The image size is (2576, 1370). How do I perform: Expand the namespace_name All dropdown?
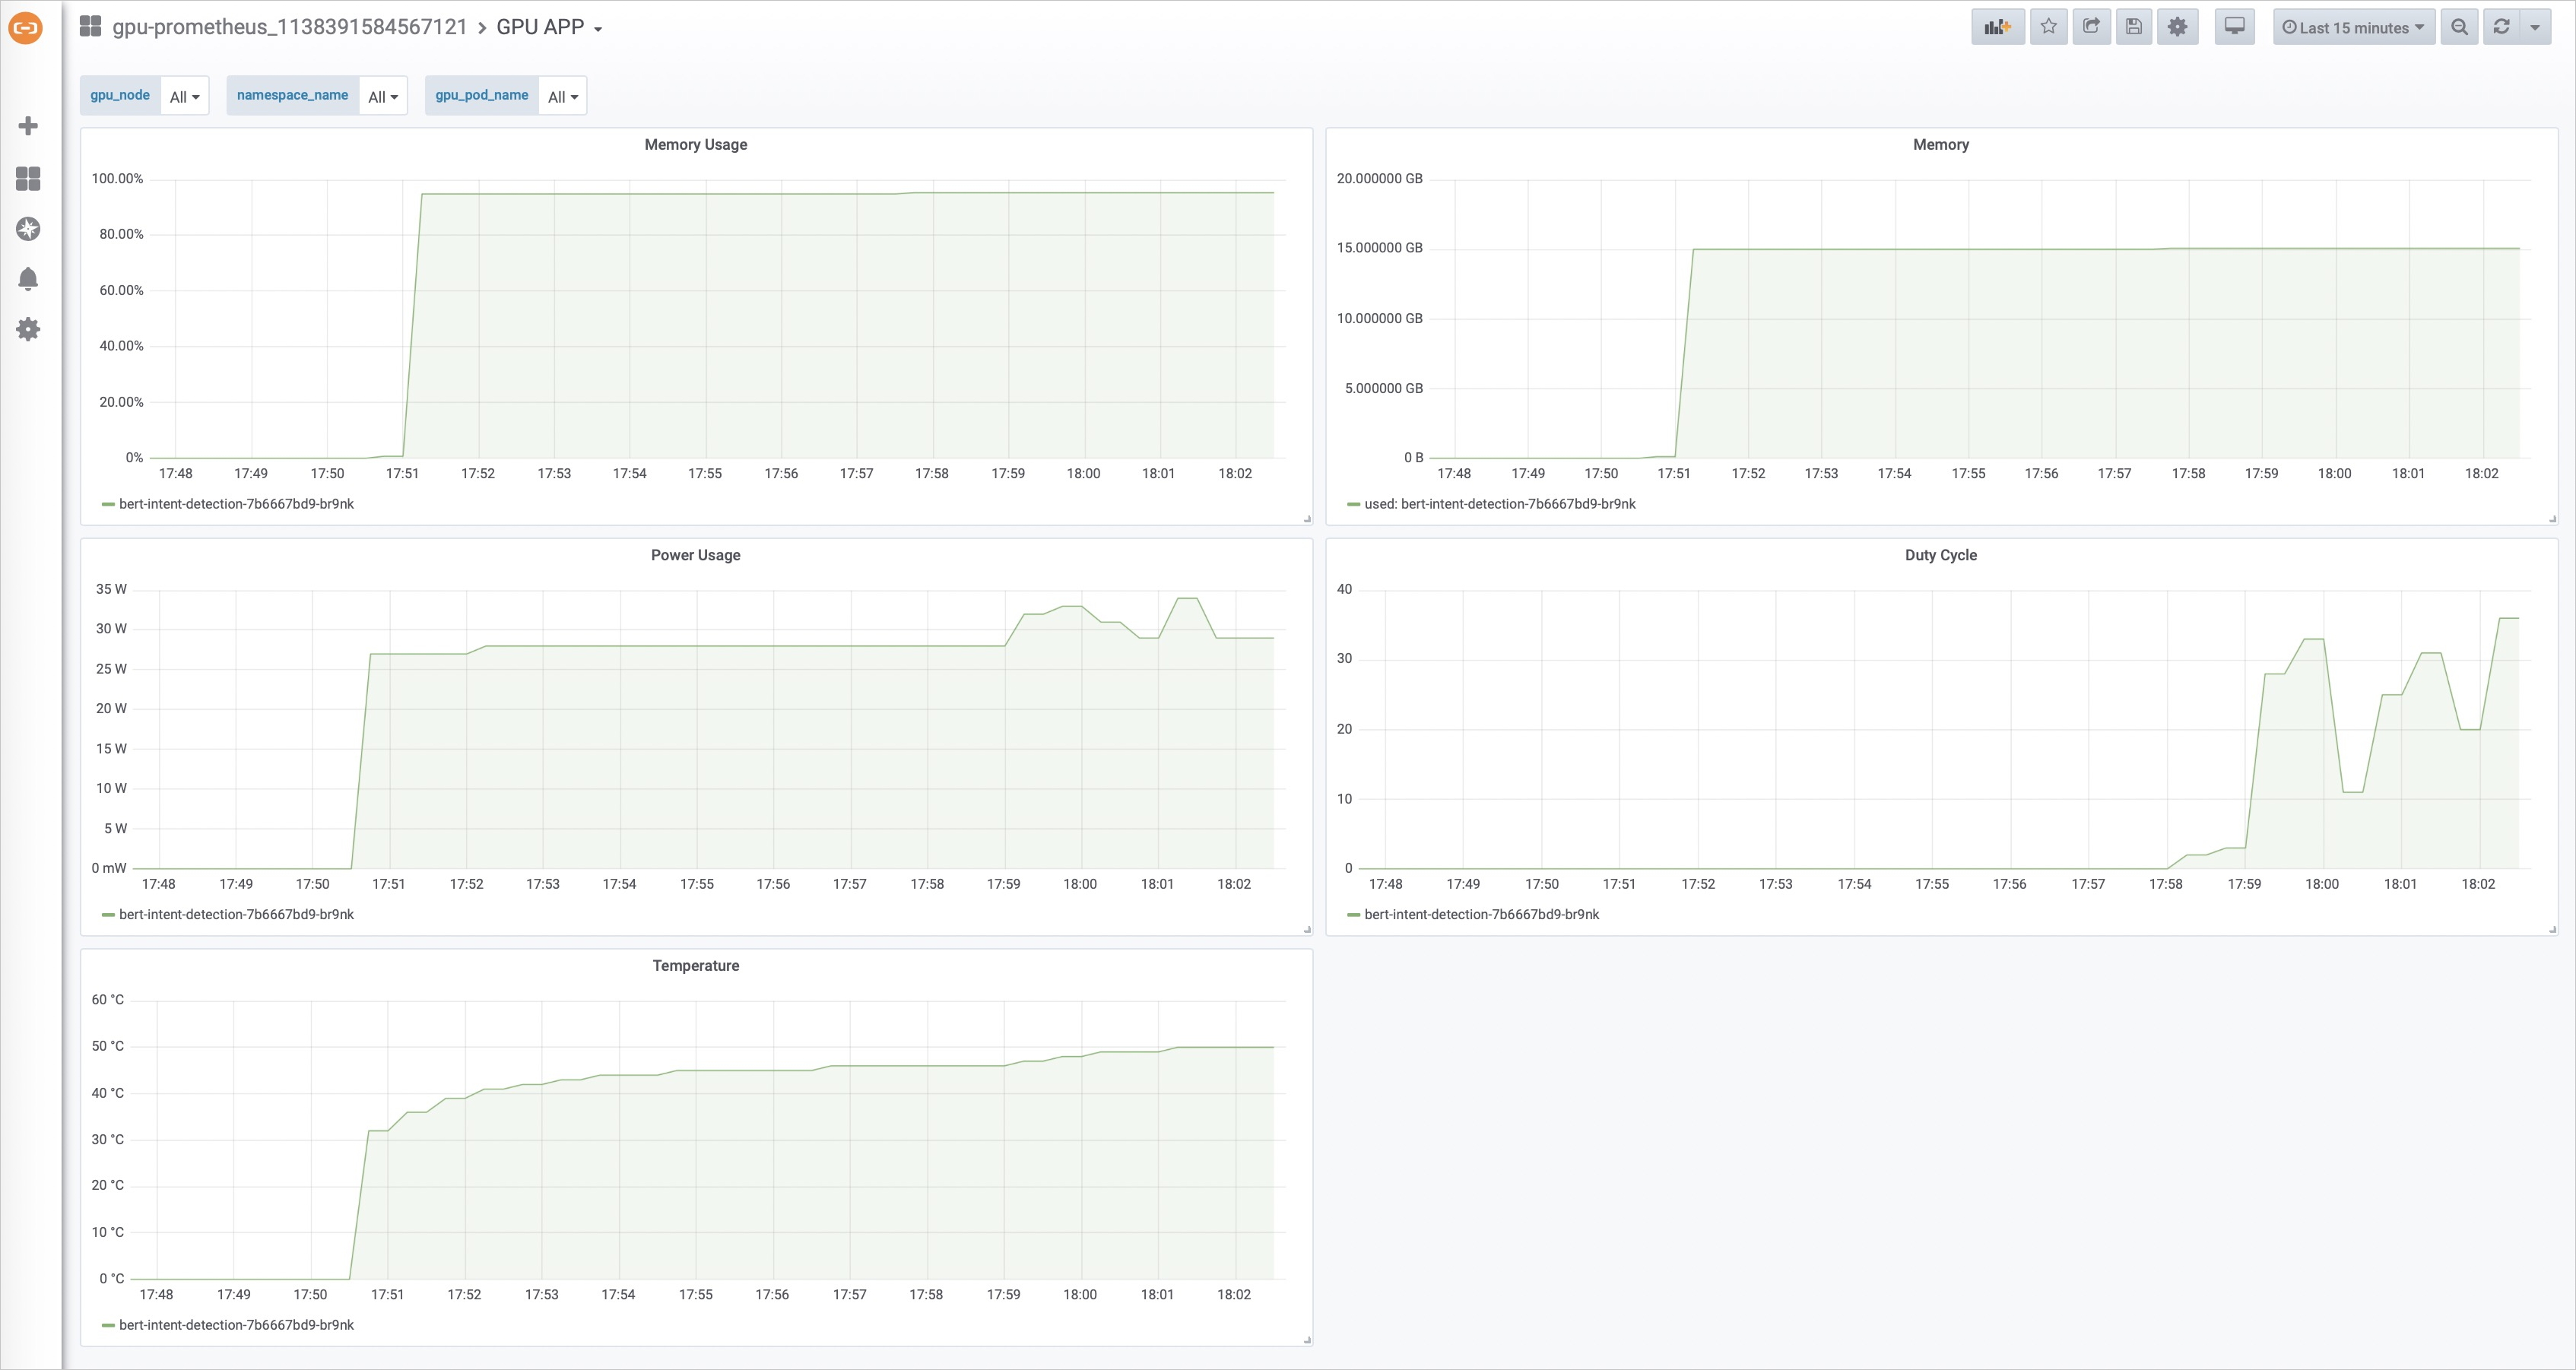pyautogui.click(x=383, y=96)
